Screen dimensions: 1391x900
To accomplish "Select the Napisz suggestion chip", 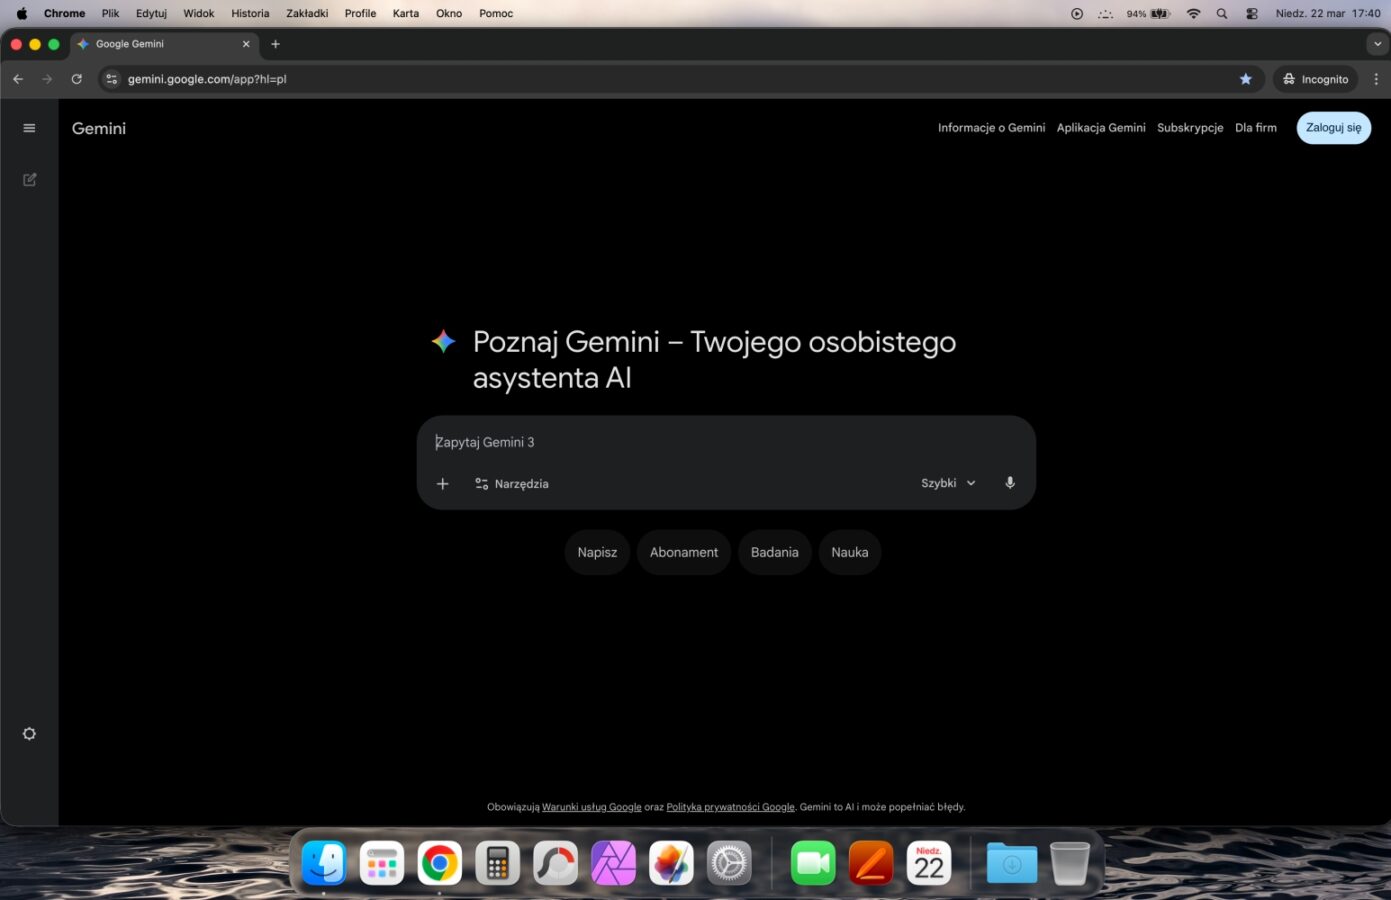I will pos(596,551).
